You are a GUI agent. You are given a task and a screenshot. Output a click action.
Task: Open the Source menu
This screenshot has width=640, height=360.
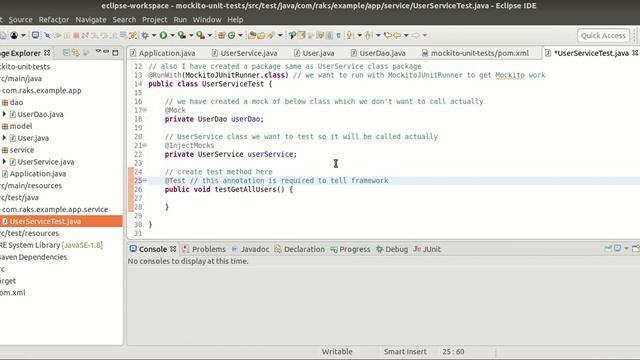click(20, 20)
